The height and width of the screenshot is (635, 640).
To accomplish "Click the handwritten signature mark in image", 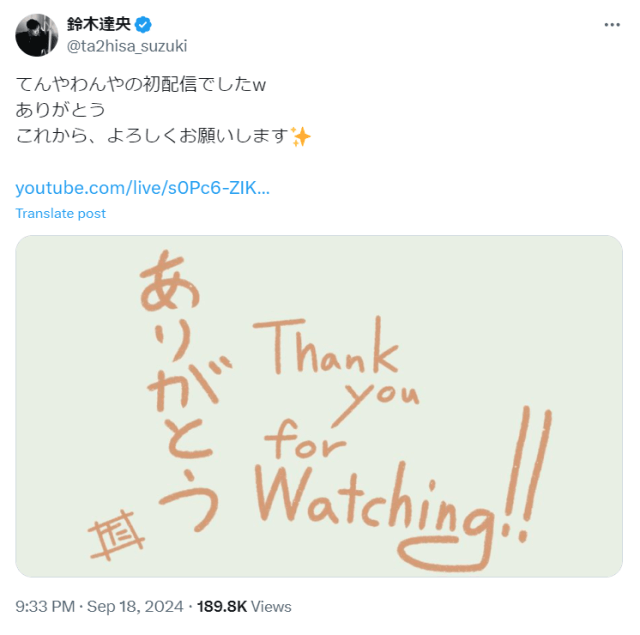I will (116, 535).
